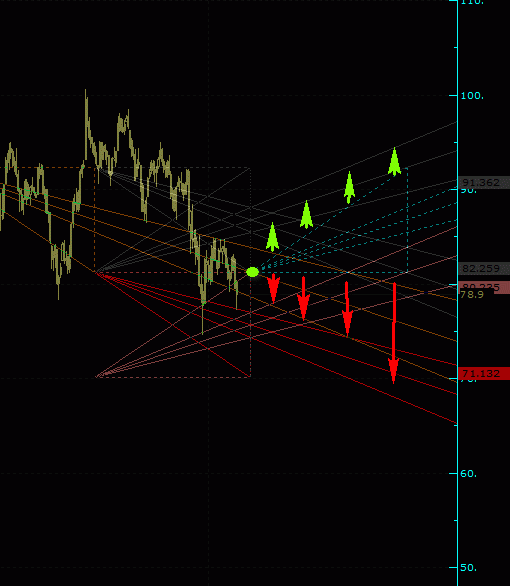510x586 pixels.
Task: Select the pink 80.225 price label
Action: 484,287
